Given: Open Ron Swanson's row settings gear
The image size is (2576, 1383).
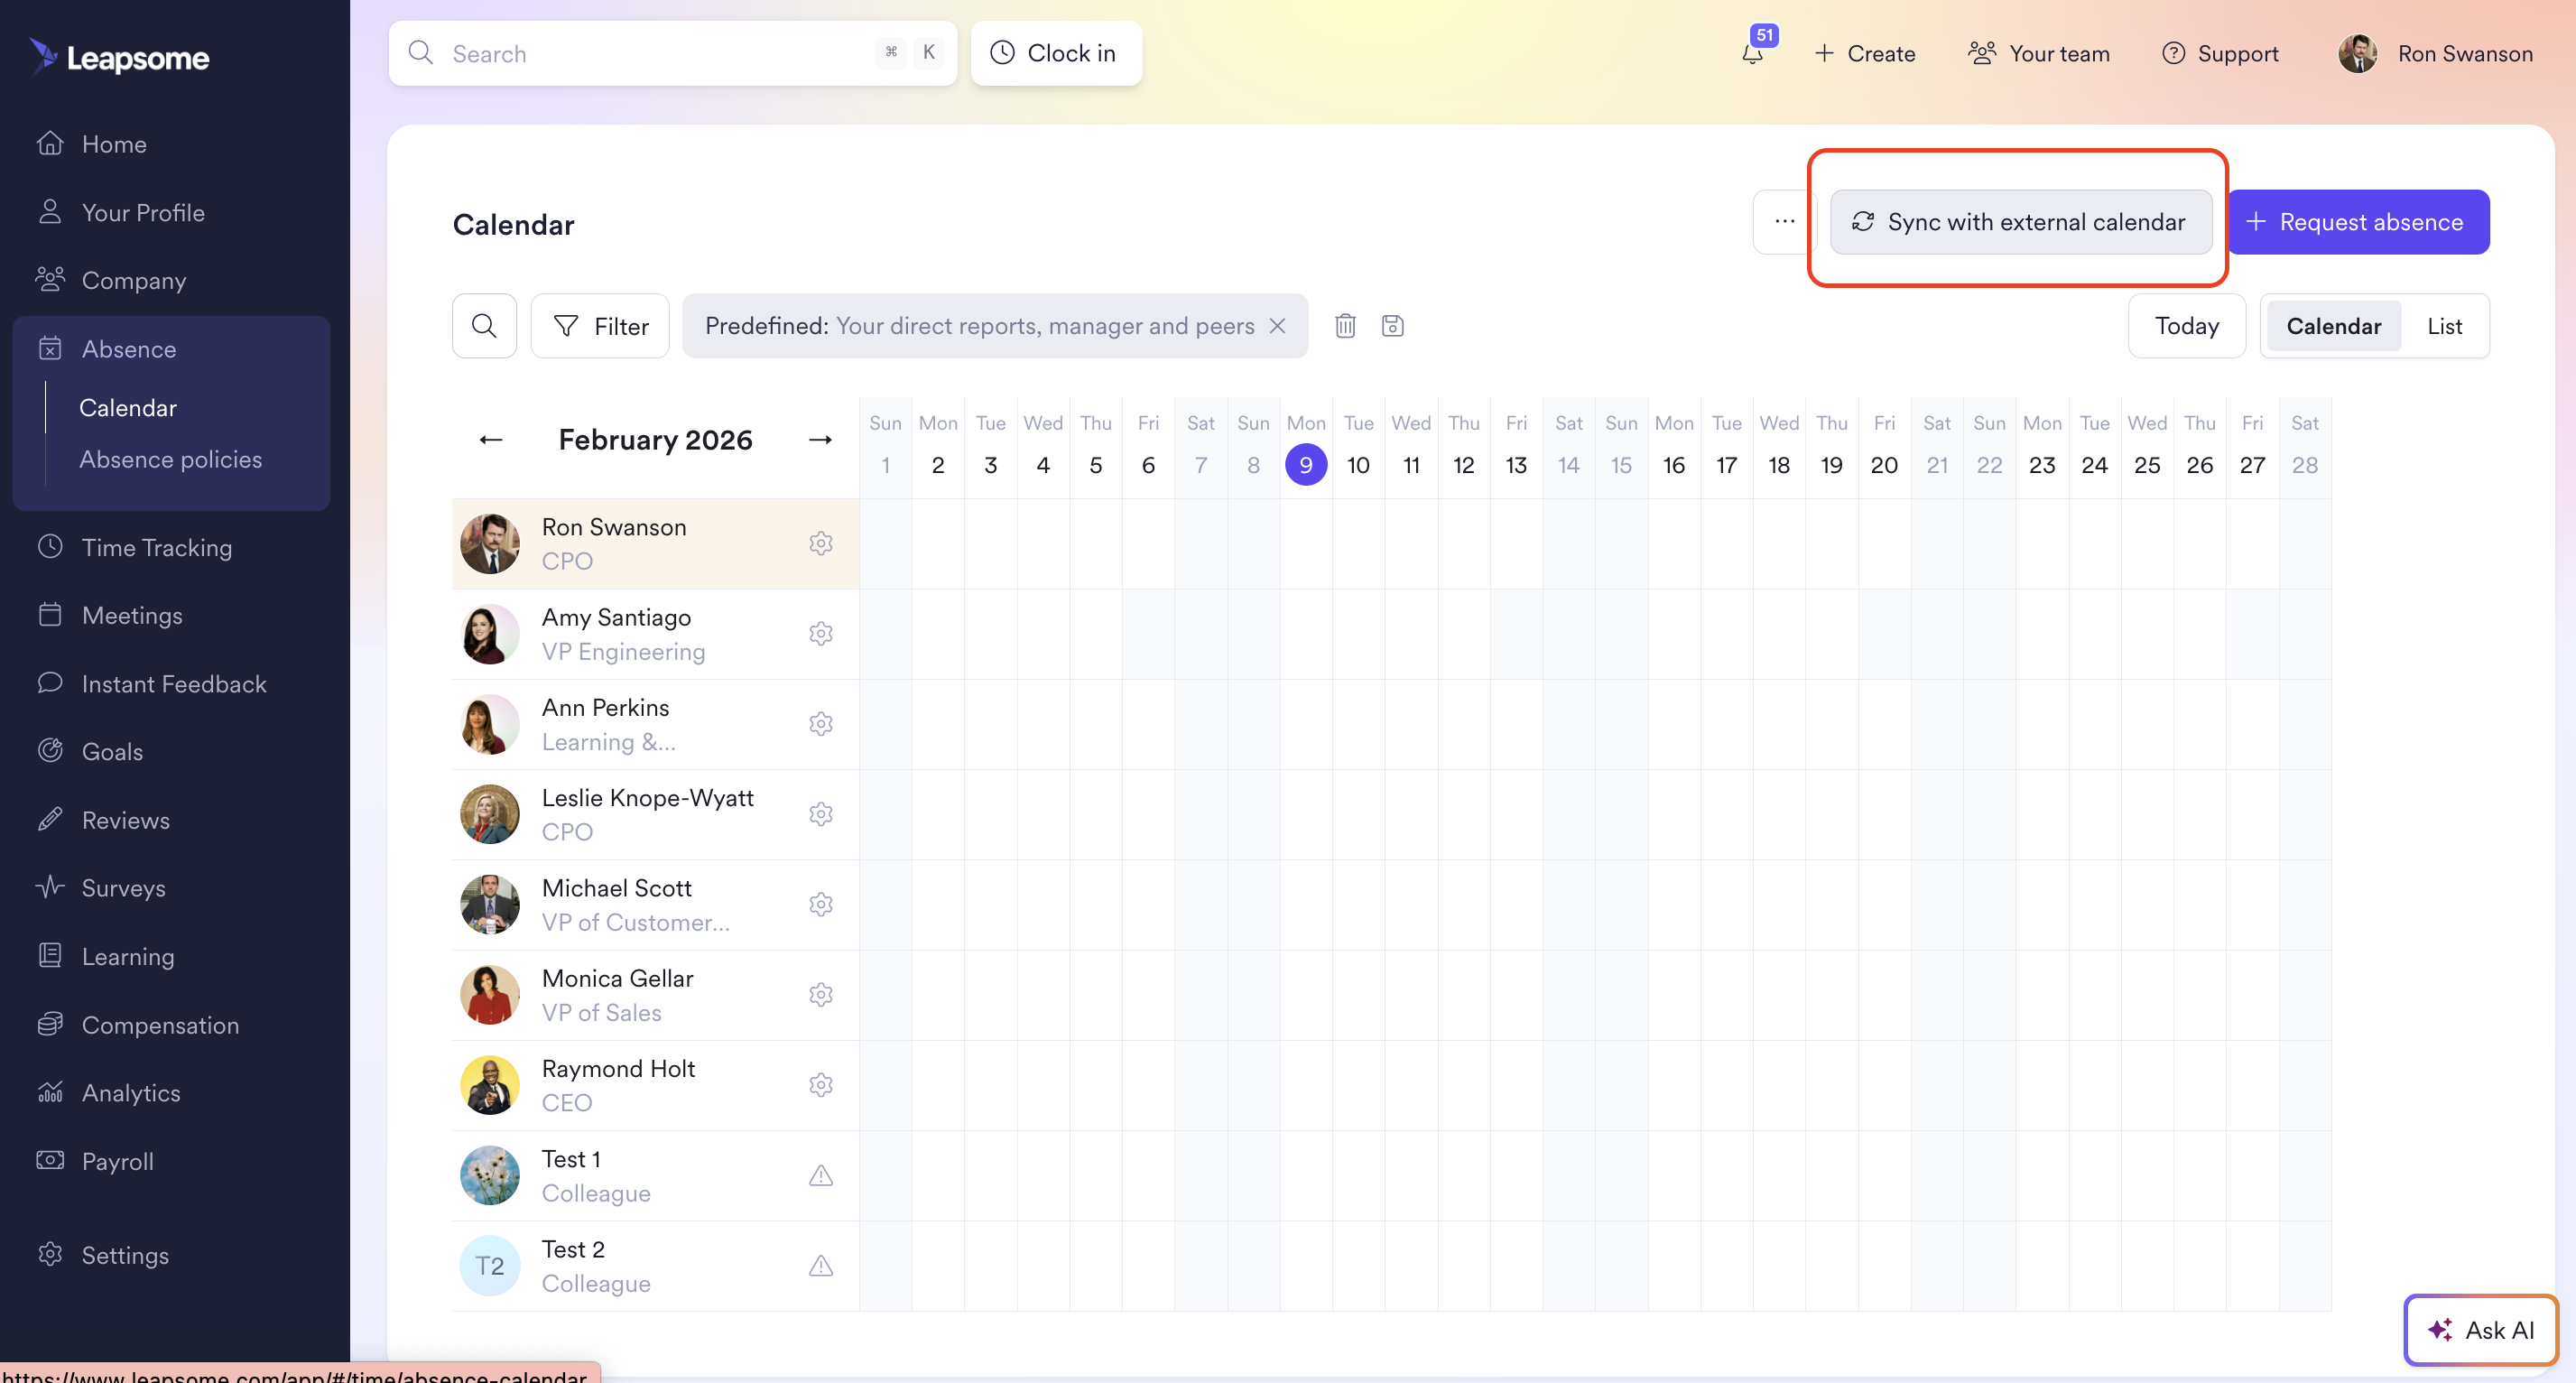Looking at the screenshot, I should pyautogui.click(x=820, y=543).
